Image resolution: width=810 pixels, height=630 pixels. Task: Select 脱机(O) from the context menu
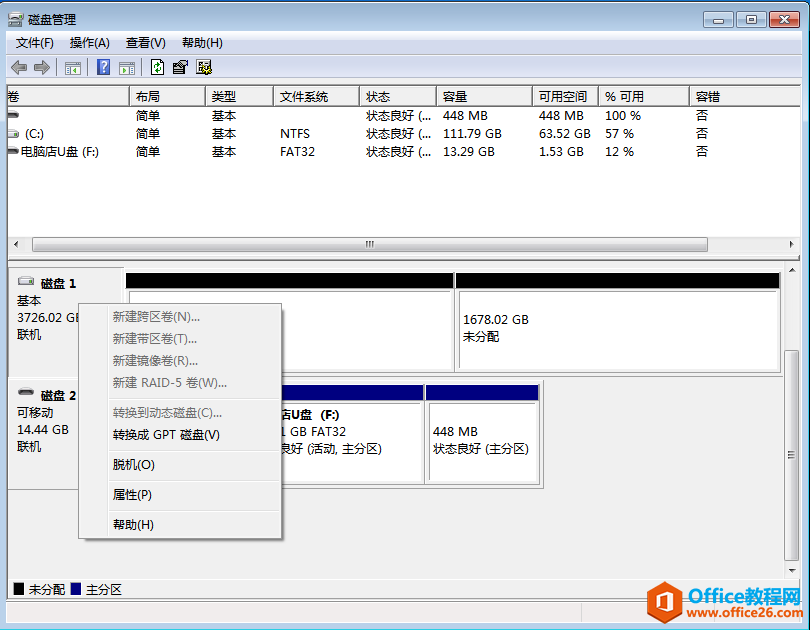pos(134,465)
